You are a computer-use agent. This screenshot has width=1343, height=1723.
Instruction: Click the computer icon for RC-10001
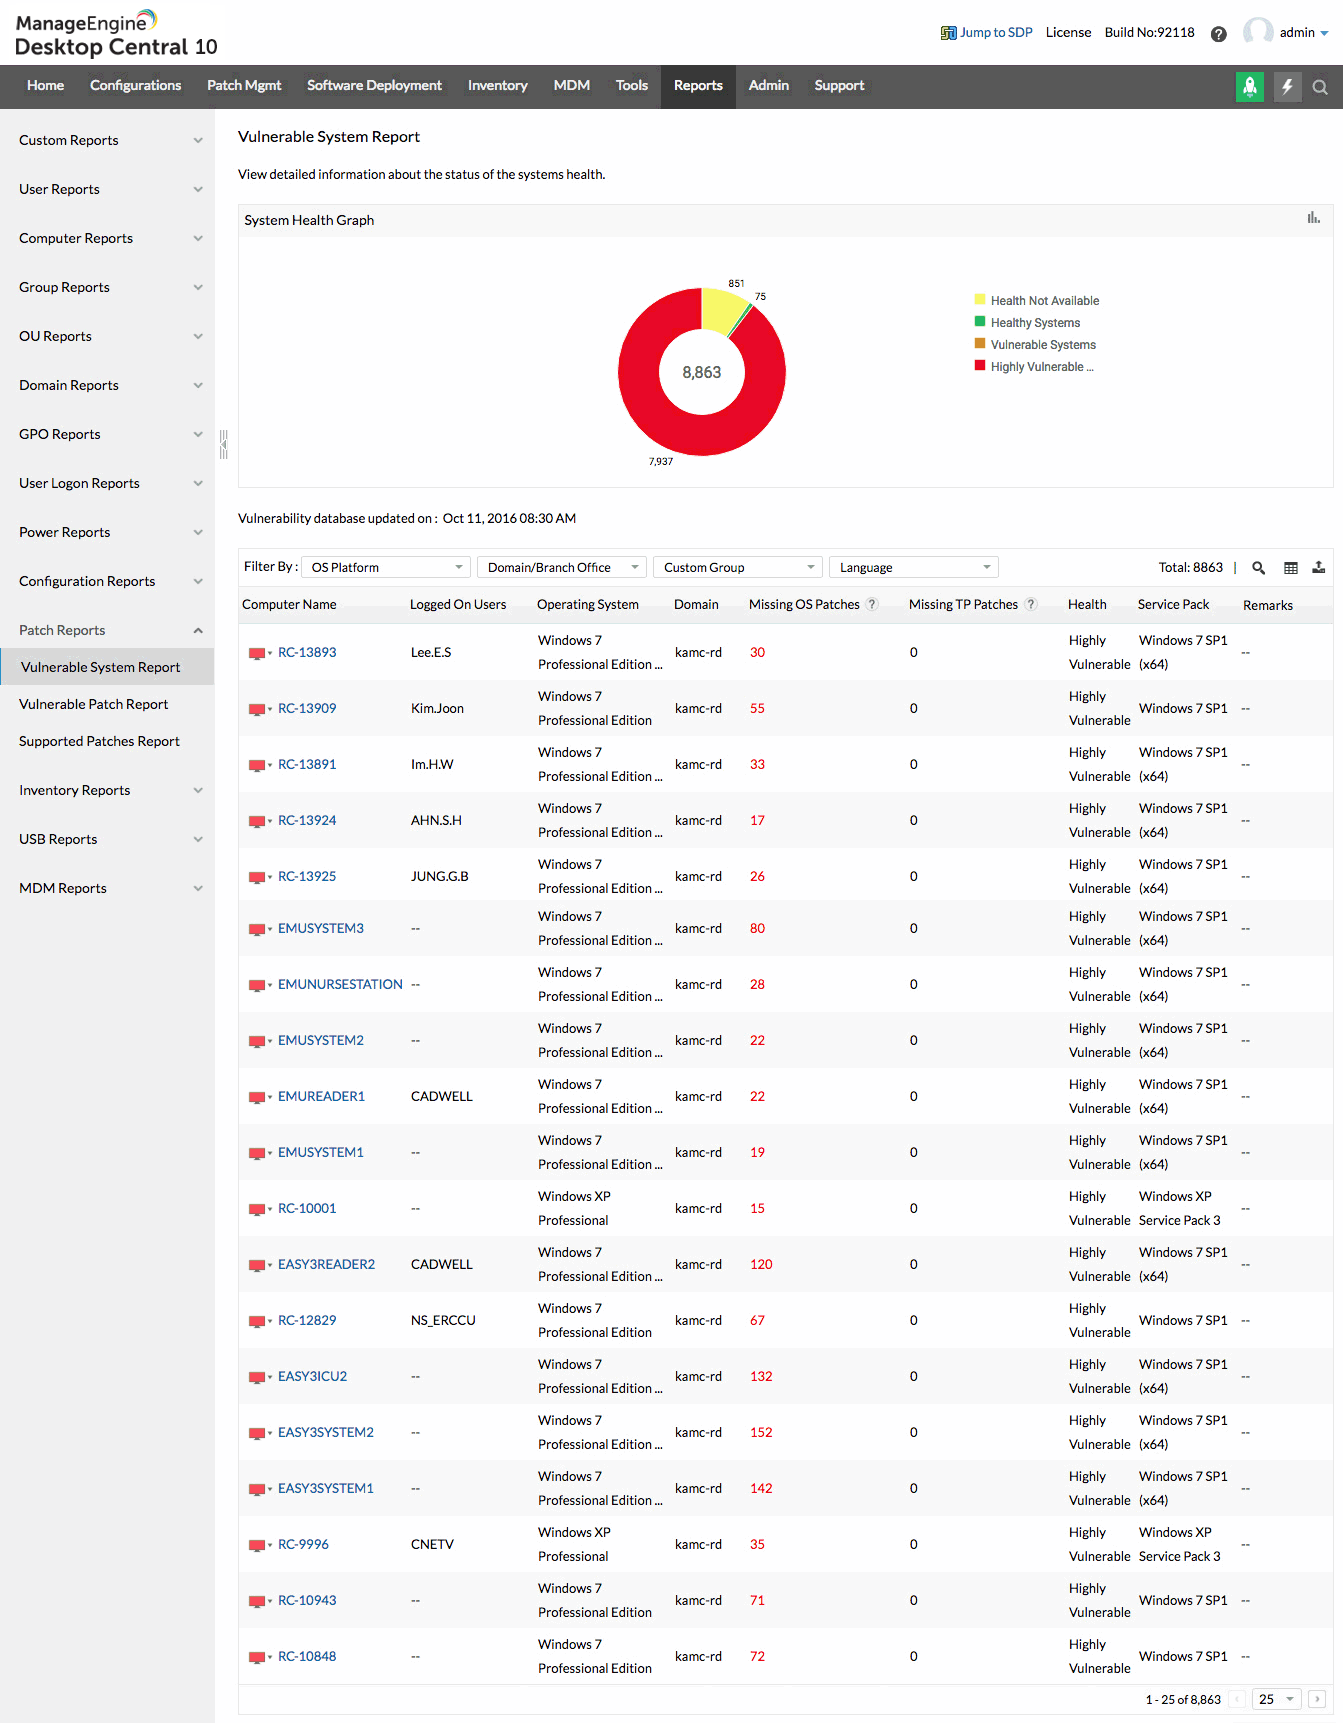point(257,1209)
